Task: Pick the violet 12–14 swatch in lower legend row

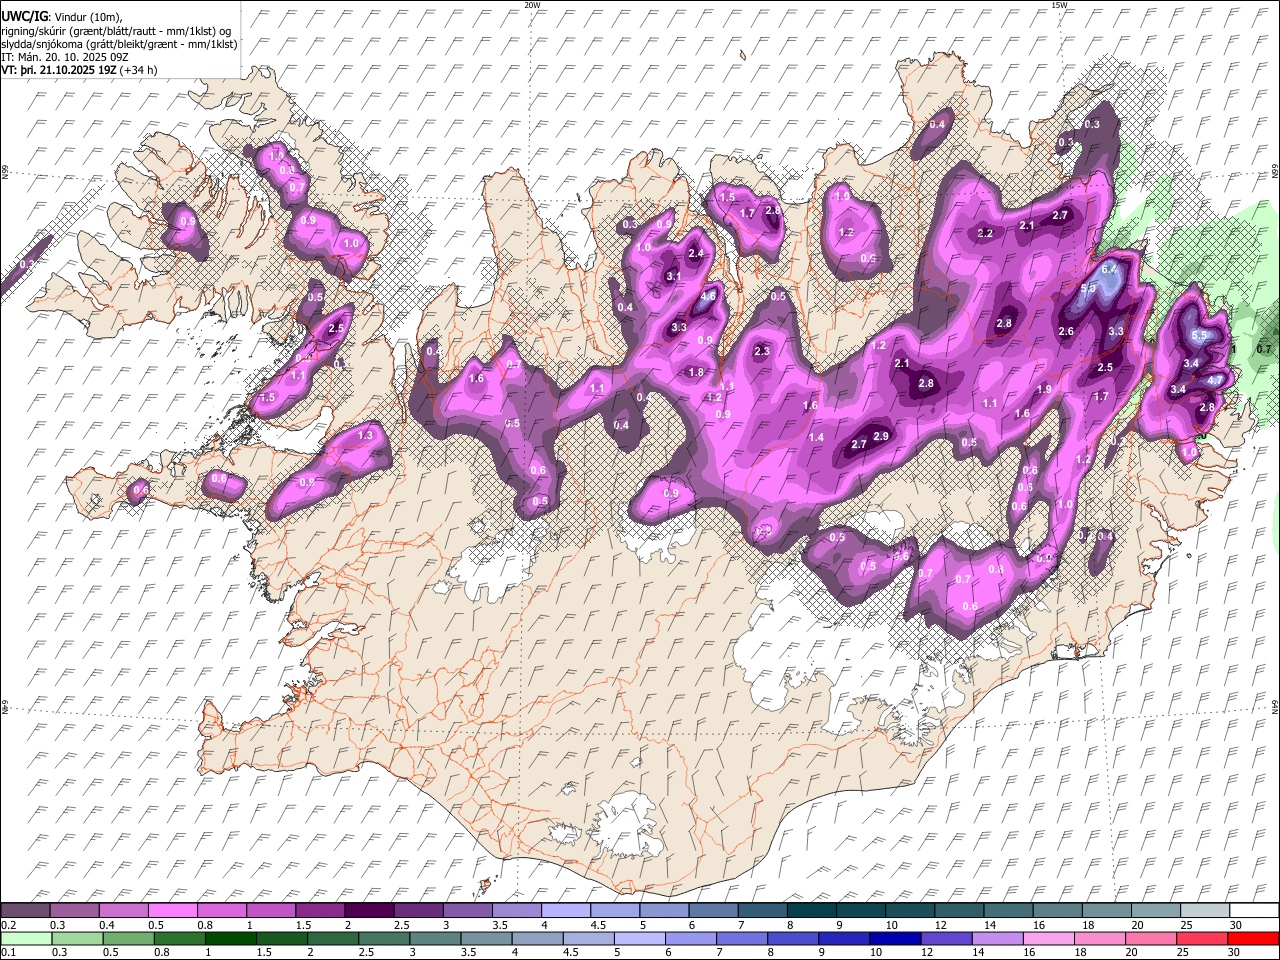Action: pyautogui.click(x=944, y=938)
